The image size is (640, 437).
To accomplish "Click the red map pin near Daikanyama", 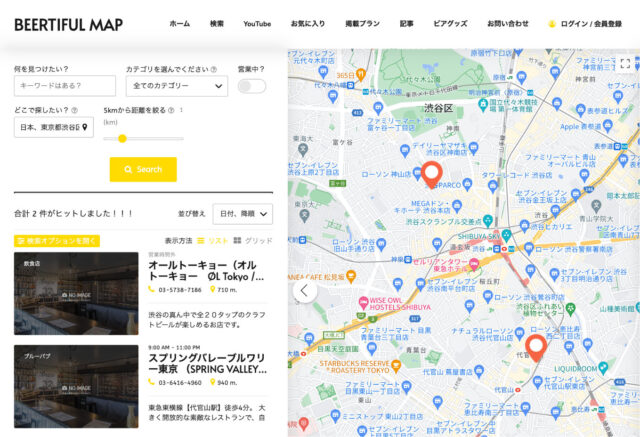I will [x=536, y=348].
